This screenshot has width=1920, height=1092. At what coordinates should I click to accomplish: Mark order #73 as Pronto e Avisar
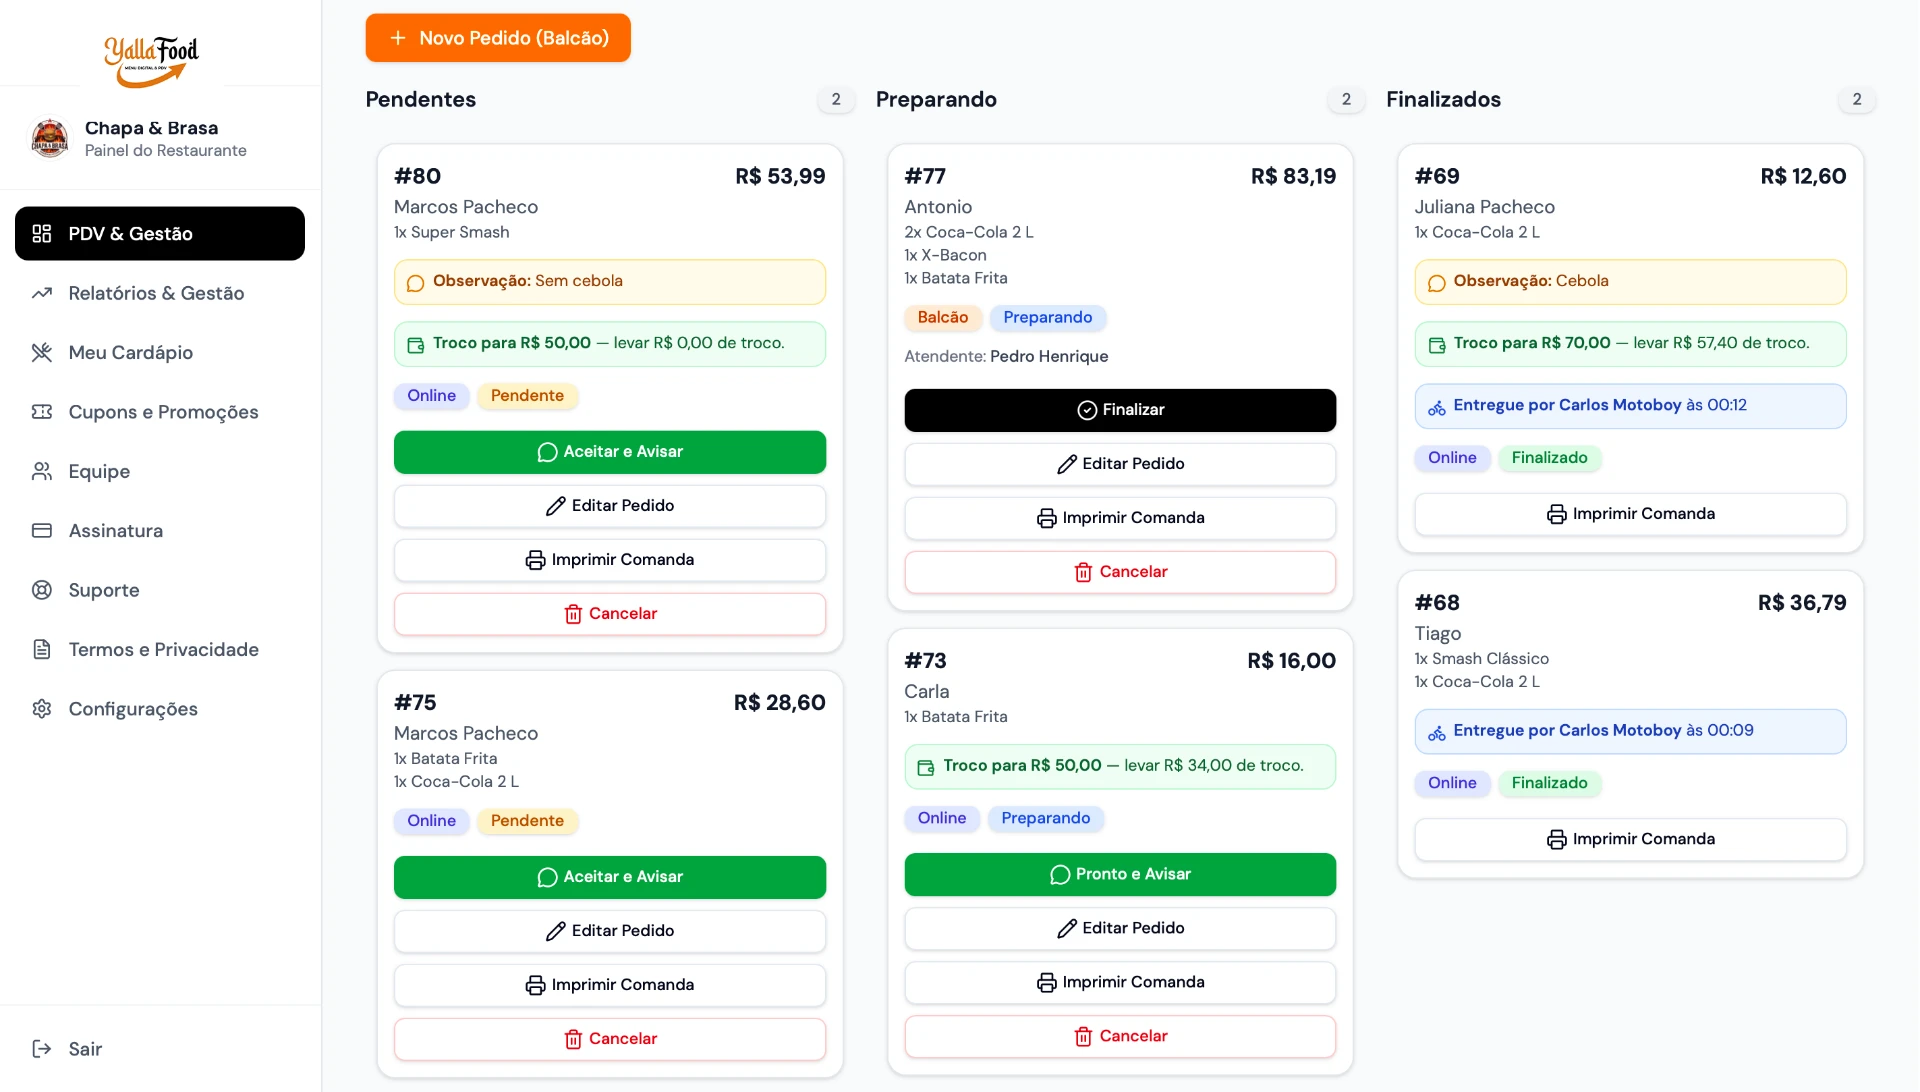click(1120, 874)
